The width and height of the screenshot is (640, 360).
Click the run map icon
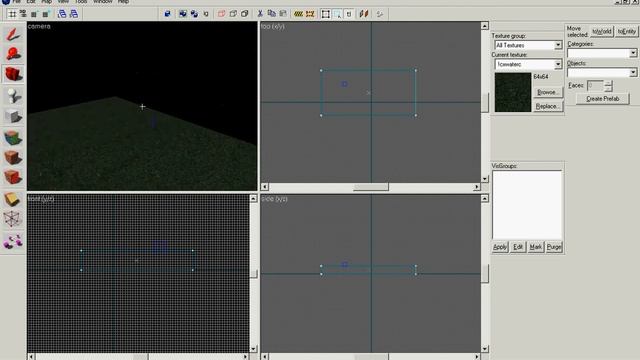tap(380, 14)
